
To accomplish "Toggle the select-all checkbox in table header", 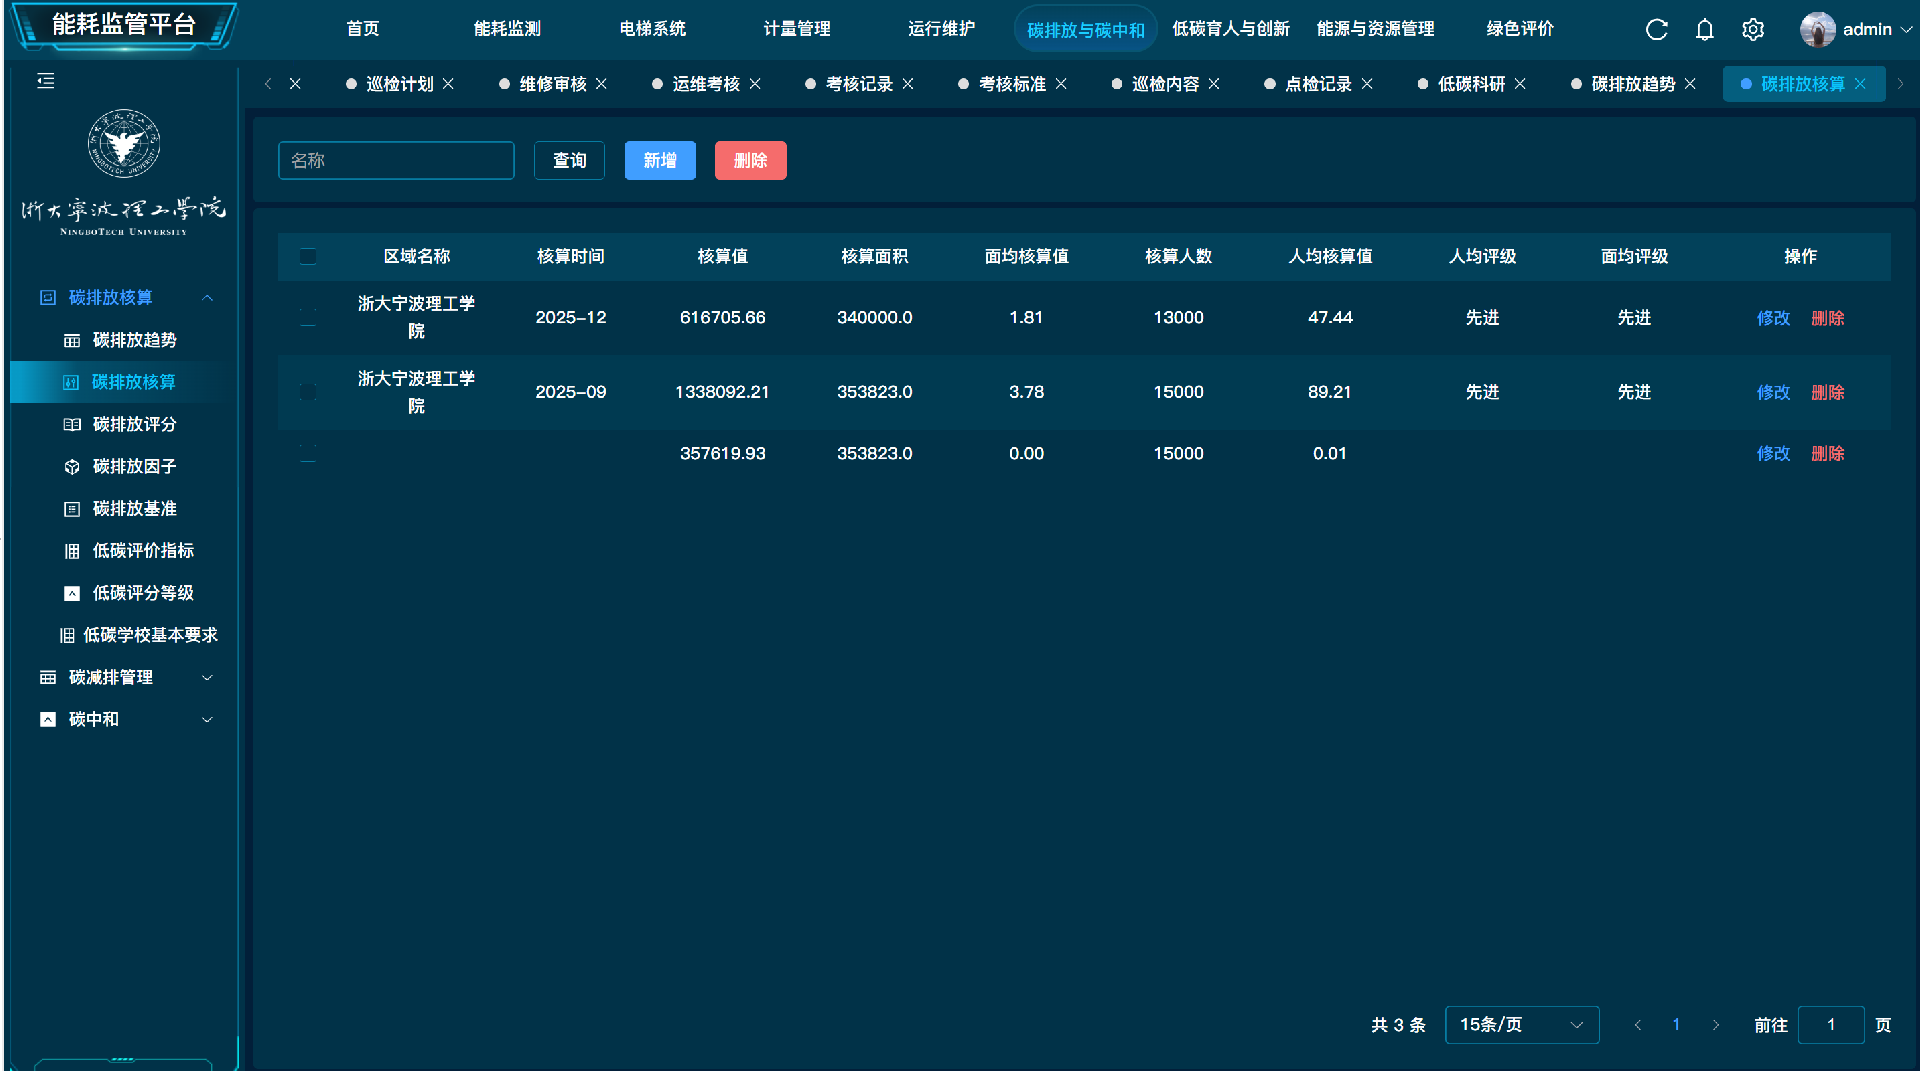I will click(308, 257).
